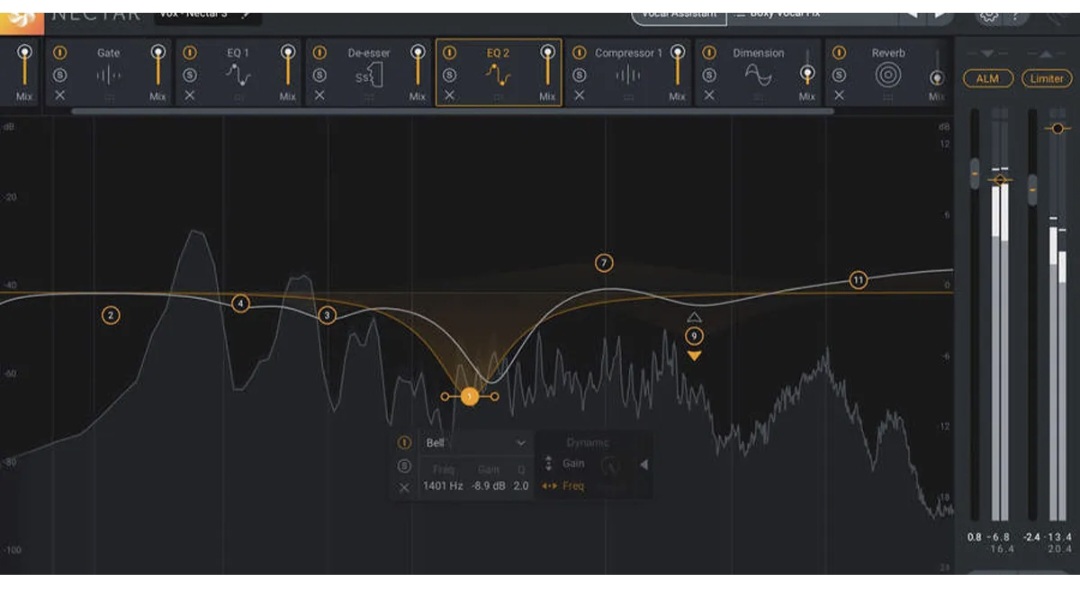The width and height of the screenshot is (1080, 592).
Task: Disable the selected Bell band power button
Action: (404, 443)
